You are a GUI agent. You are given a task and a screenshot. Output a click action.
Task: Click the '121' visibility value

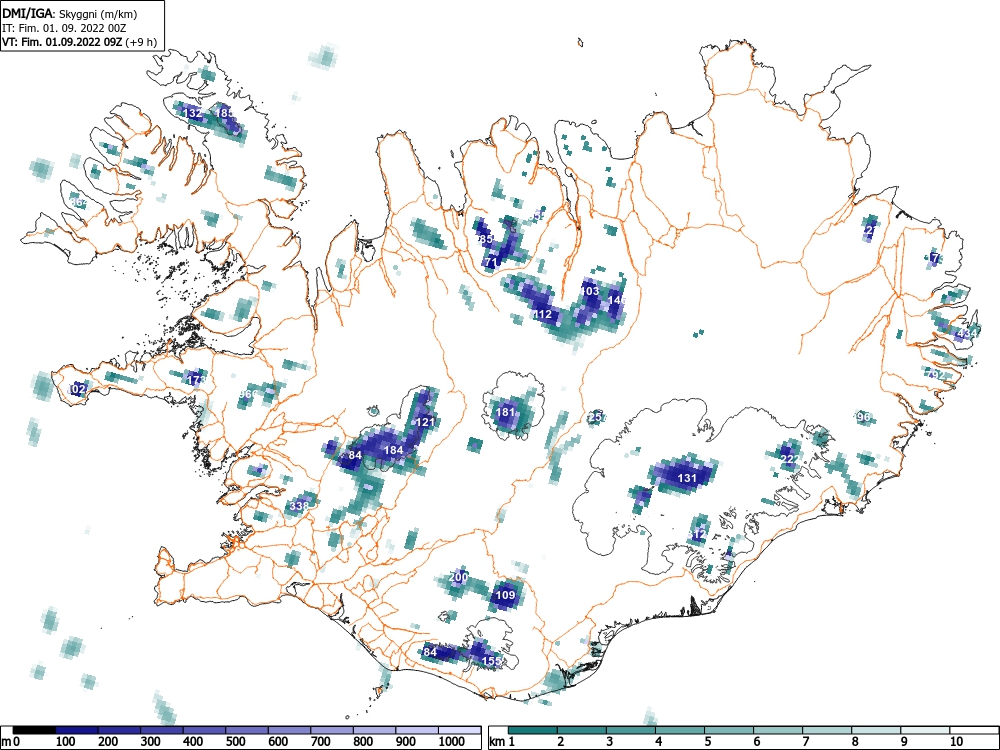click(x=425, y=422)
